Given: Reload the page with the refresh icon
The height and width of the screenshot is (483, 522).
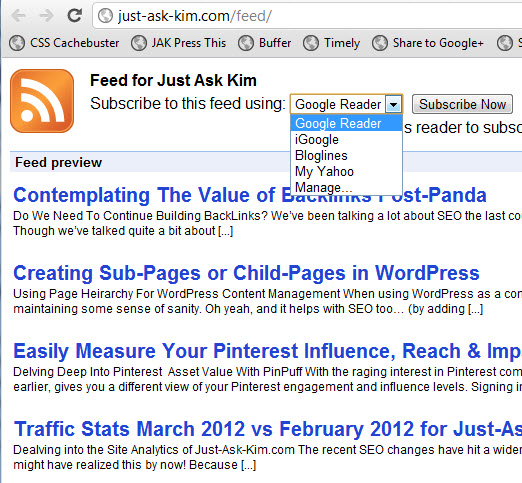Looking at the screenshot, I should tap(75, 15).
